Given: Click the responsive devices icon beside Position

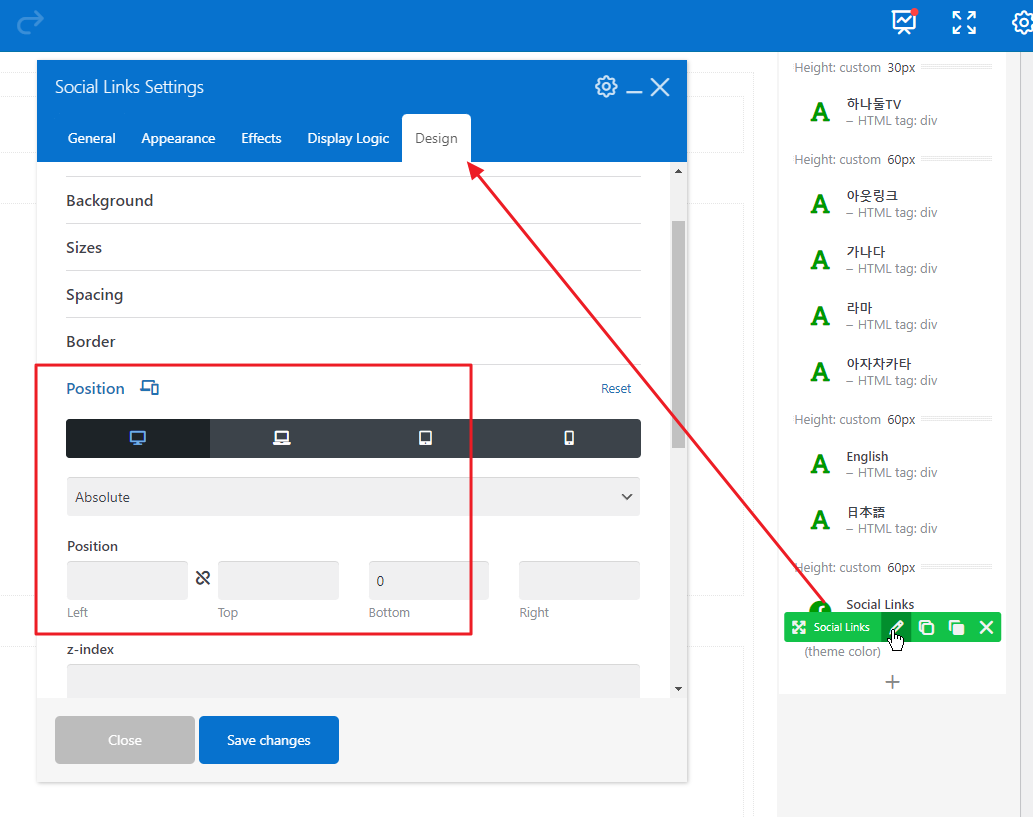Looking at the screenshot, I should [150, 387].
